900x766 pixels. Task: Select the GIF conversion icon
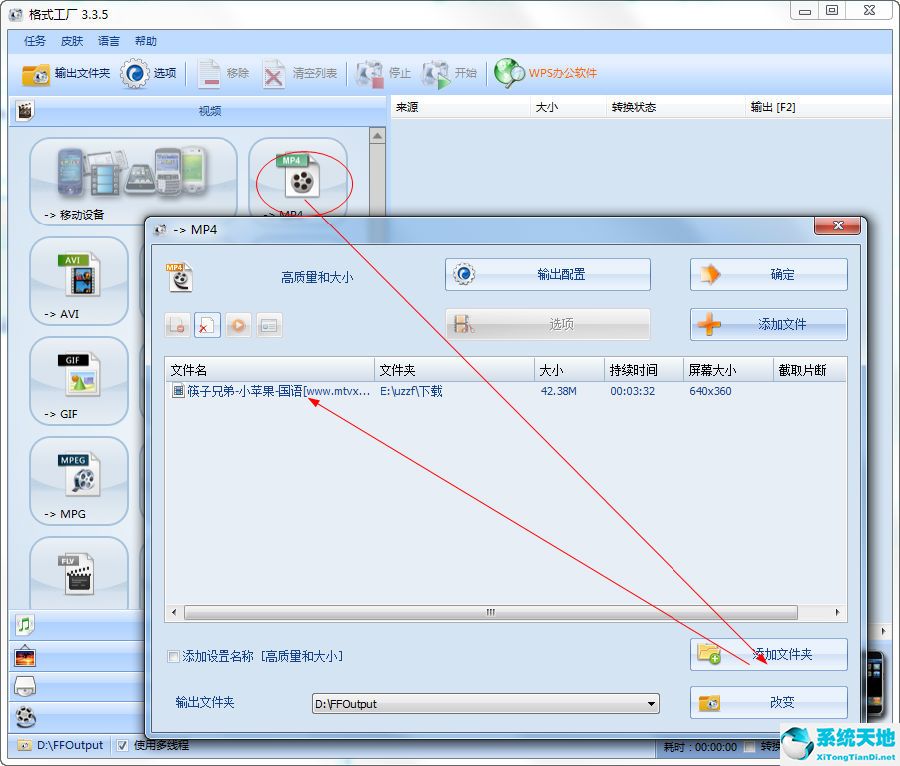point(79,381)
